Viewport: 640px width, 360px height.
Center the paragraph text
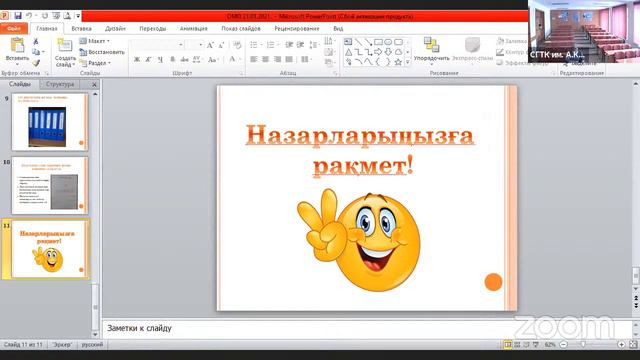click(x=265, y=60)
